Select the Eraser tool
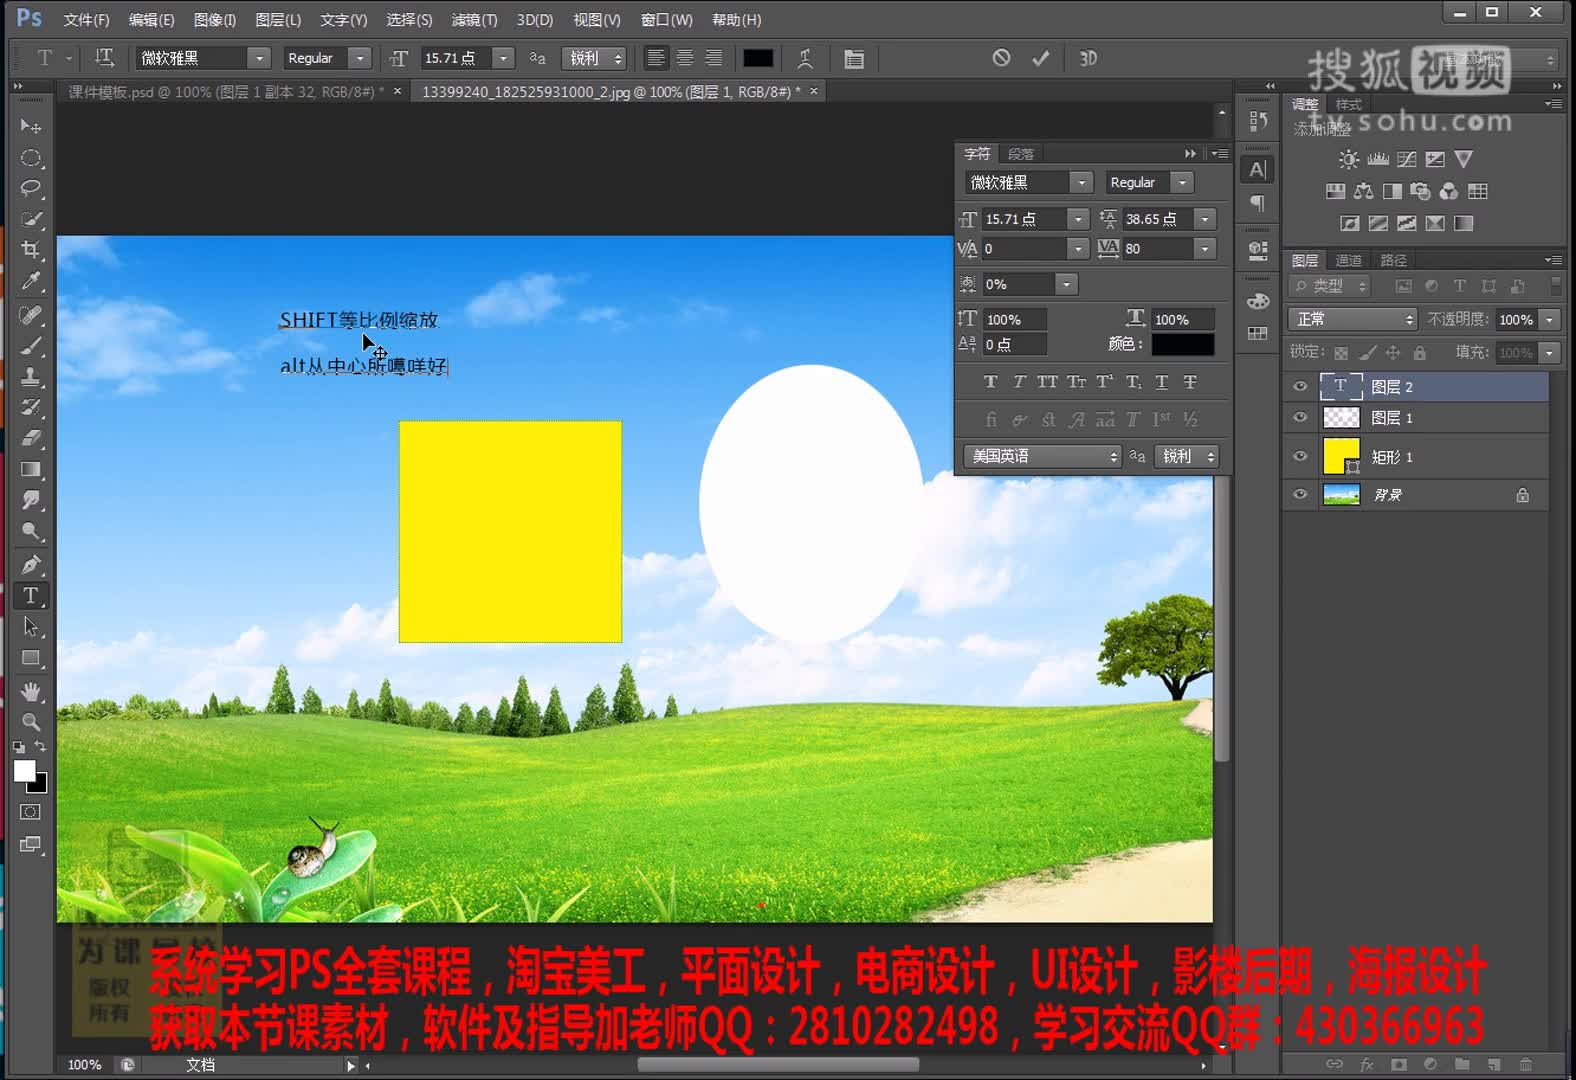Screen dimensions: 1576x1080 tap(31, 437)
